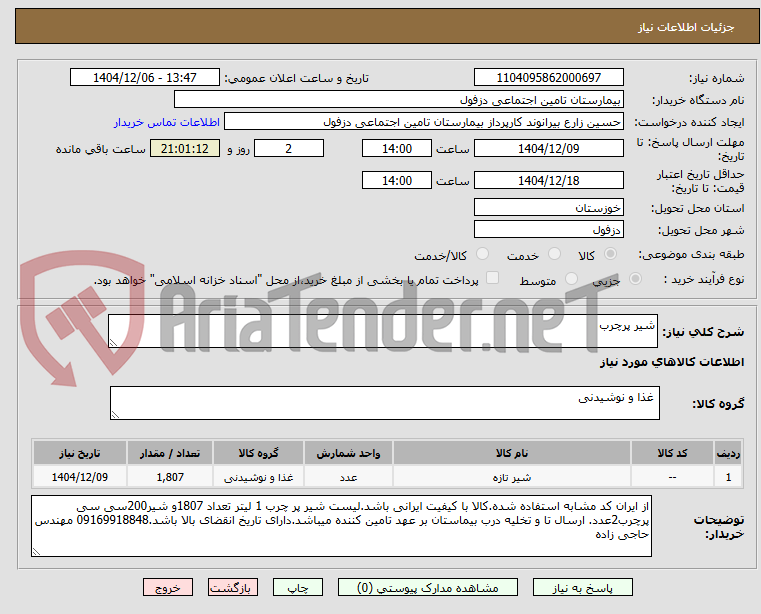The width and height of the screenshot is (761, 614).
Task: Click the ایجاد کننده درخواست field
Action: pyautogui.click(x=423, y=122)
